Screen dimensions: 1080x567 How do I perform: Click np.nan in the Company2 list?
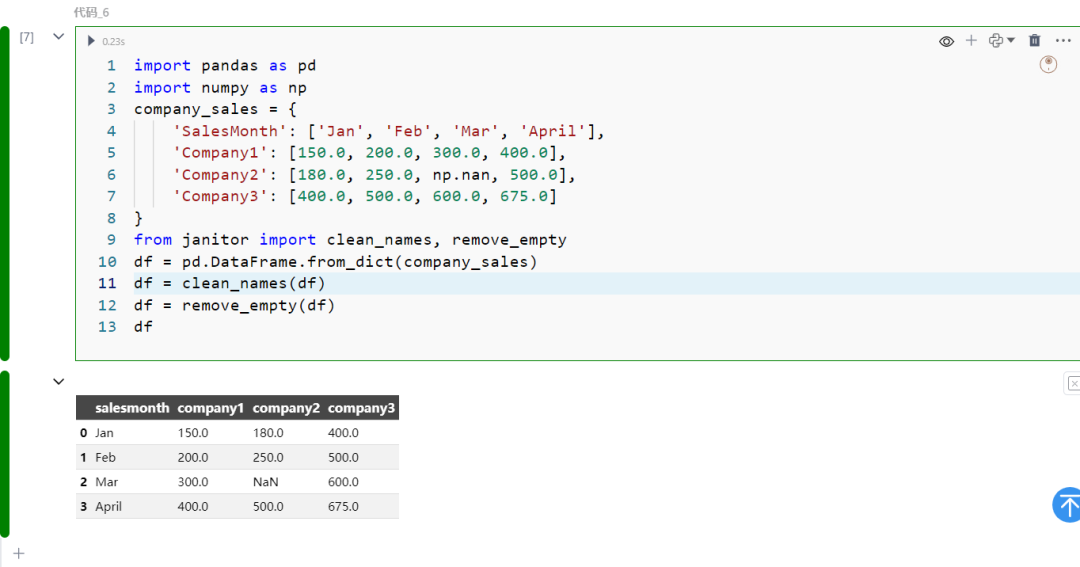point(461,175)
